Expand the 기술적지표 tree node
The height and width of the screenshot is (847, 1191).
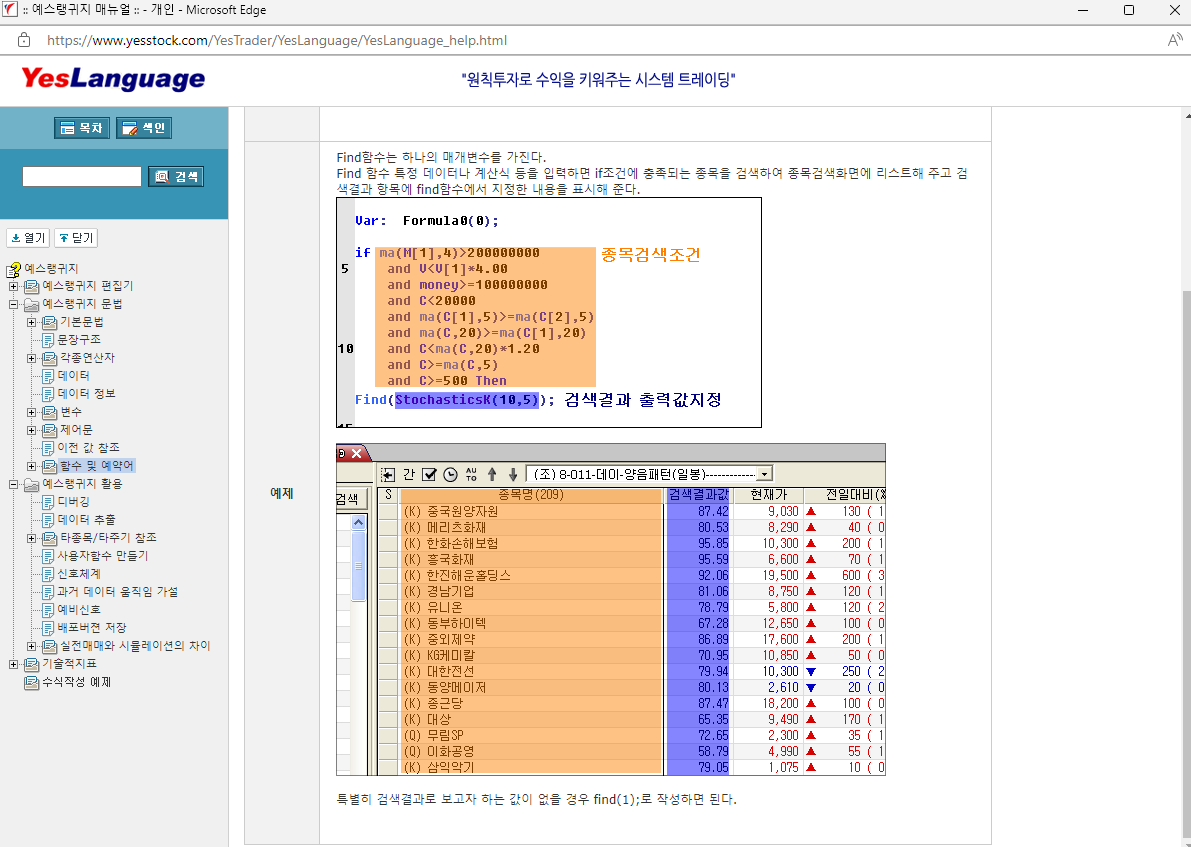13,664
